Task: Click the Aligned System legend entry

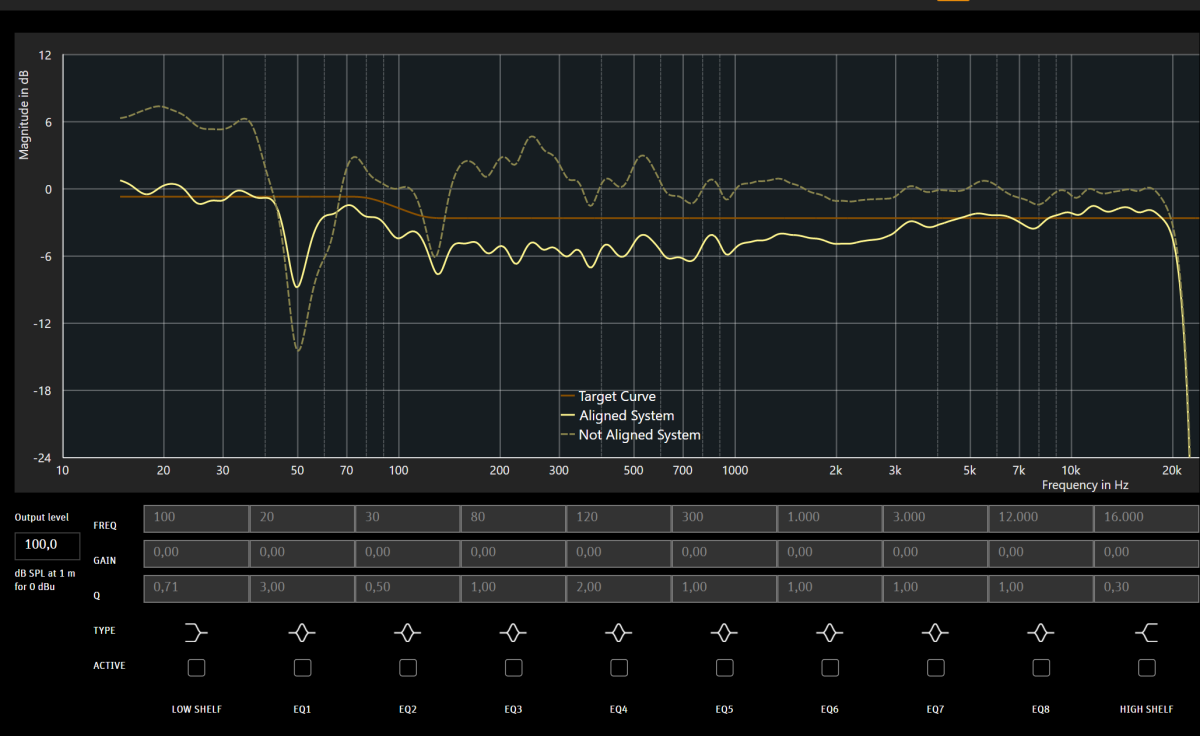Action: [x=616, y=416]
